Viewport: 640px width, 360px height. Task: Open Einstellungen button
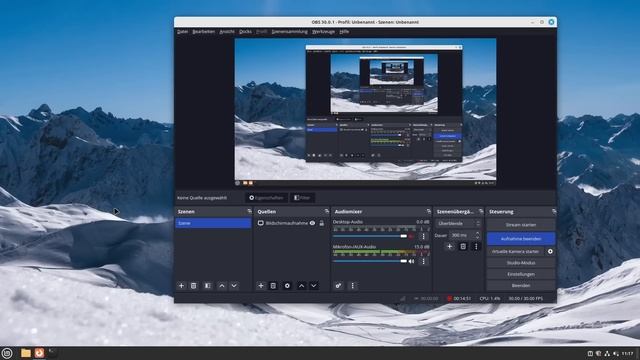(x=521, y=274)
